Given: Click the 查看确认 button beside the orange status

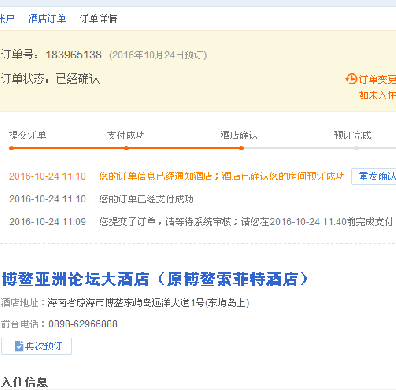Looking at the screenshot, I should click(x=374, y=176).
